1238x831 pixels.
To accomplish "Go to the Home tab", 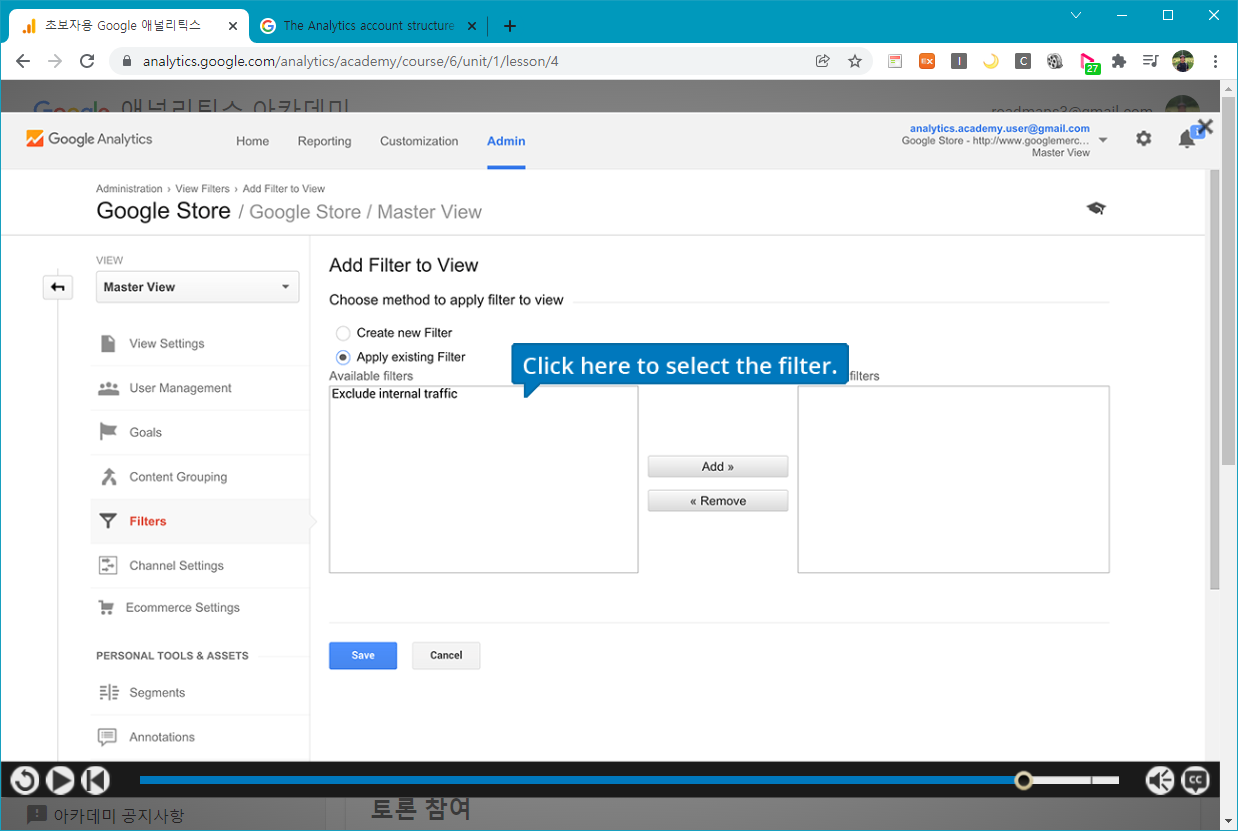I will coord(252,141).
